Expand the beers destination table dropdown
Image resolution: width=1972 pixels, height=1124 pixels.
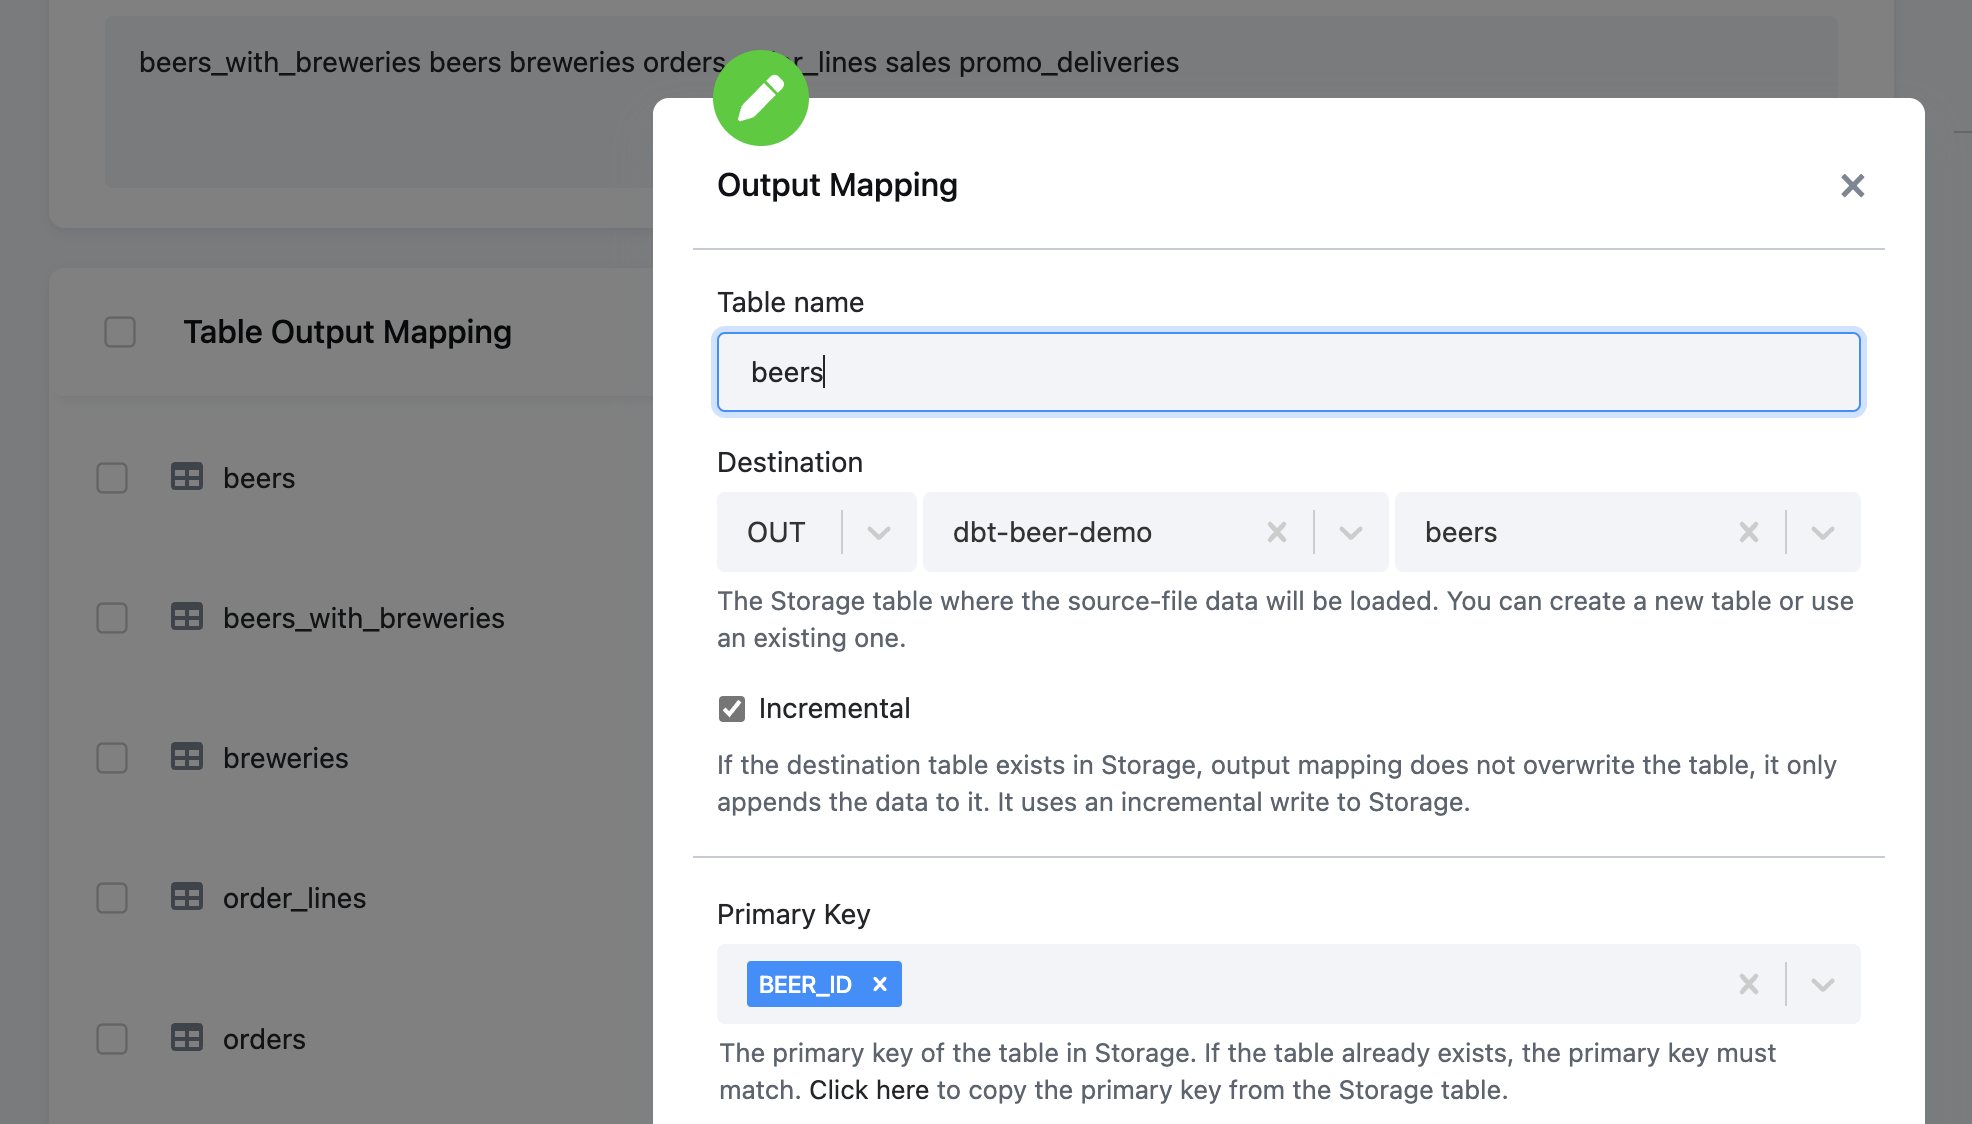[x=1823, y=532]
